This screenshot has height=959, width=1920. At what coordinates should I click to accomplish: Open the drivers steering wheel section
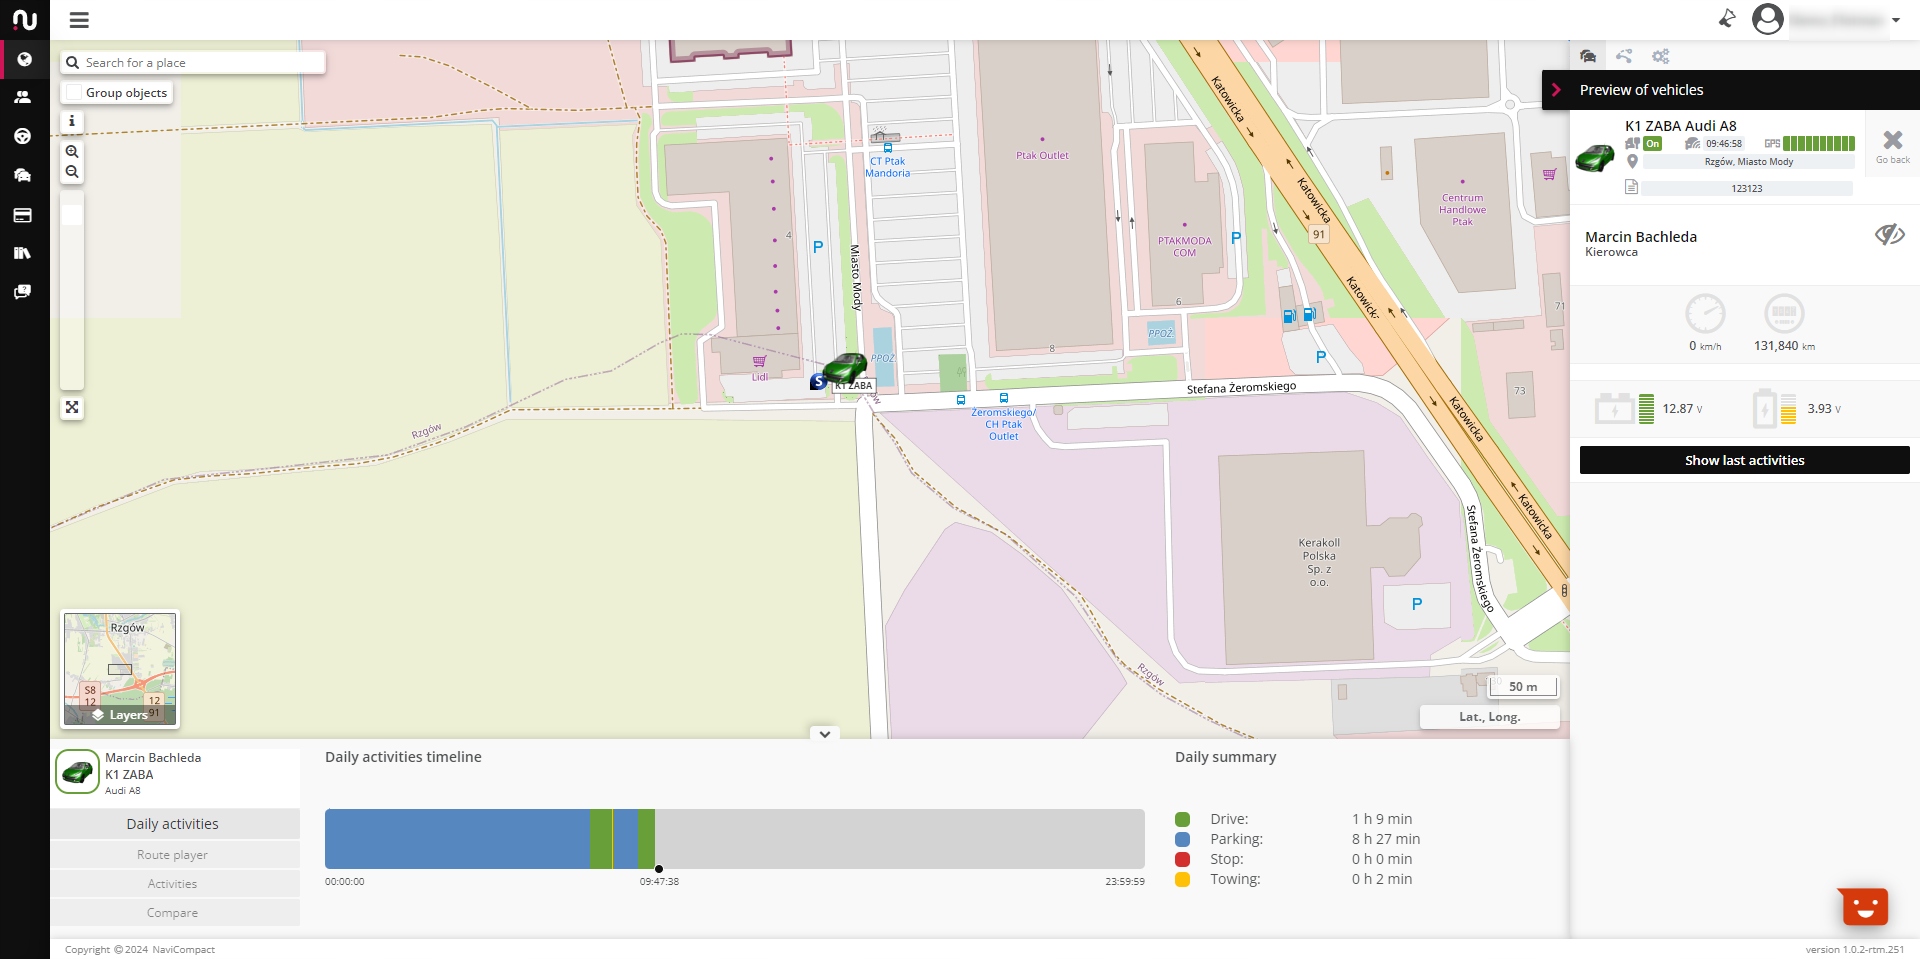click(23, 136)
